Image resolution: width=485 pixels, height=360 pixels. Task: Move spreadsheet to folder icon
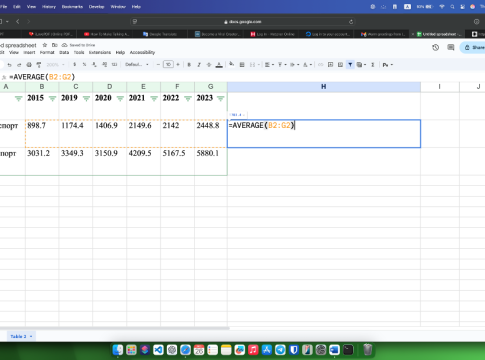click(x=55, y=45)
